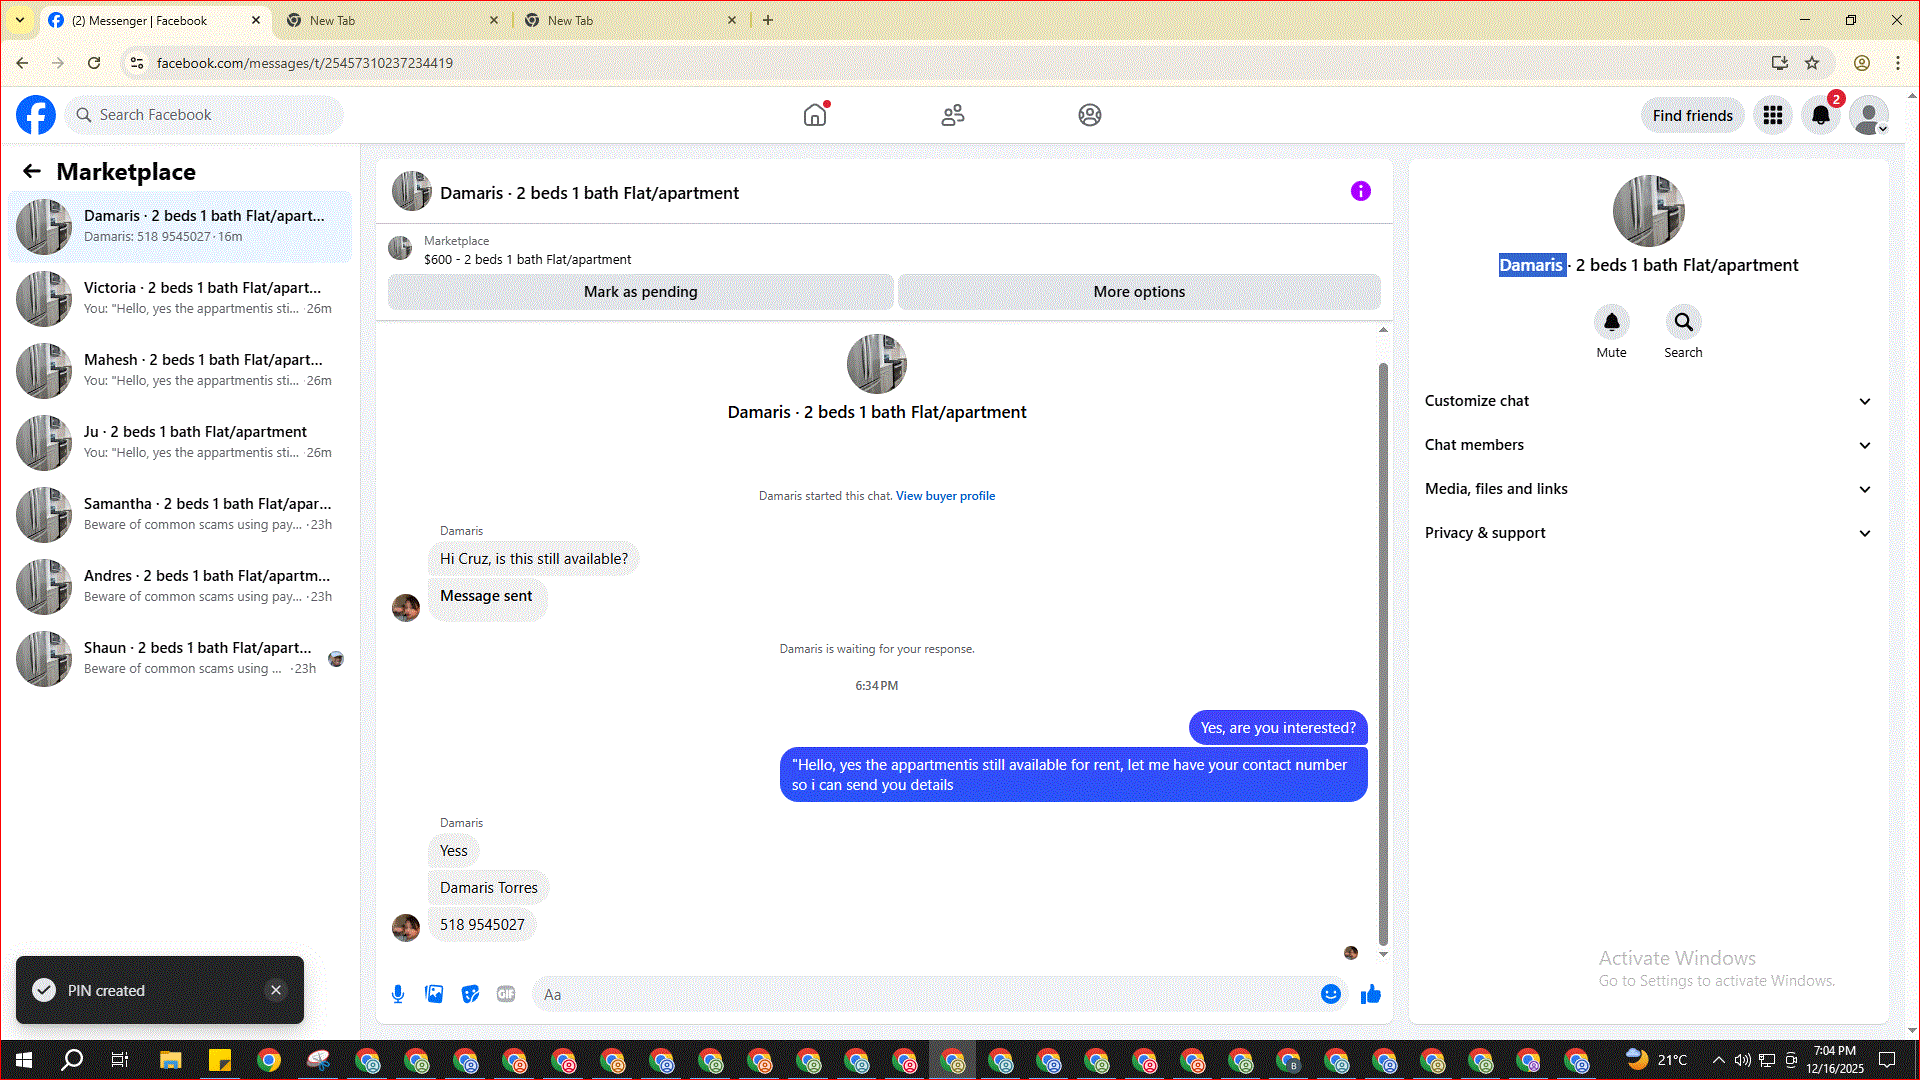Open the account profile dropdown
Image resolution: width=1920 pixels, height=1080 pixels.
tap(1869, 115)
